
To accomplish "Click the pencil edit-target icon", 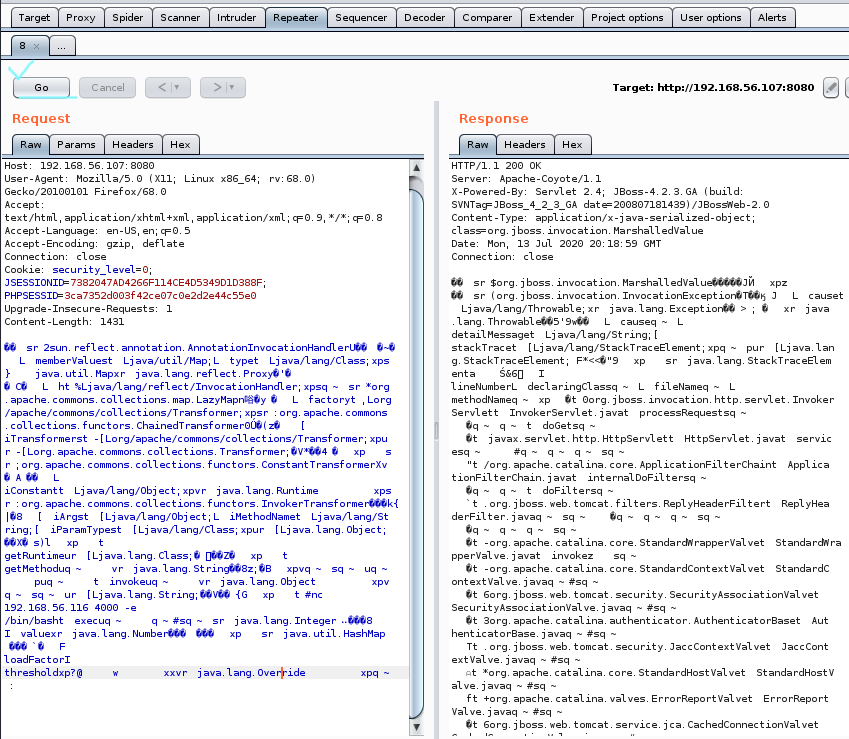I will [831, 88].
